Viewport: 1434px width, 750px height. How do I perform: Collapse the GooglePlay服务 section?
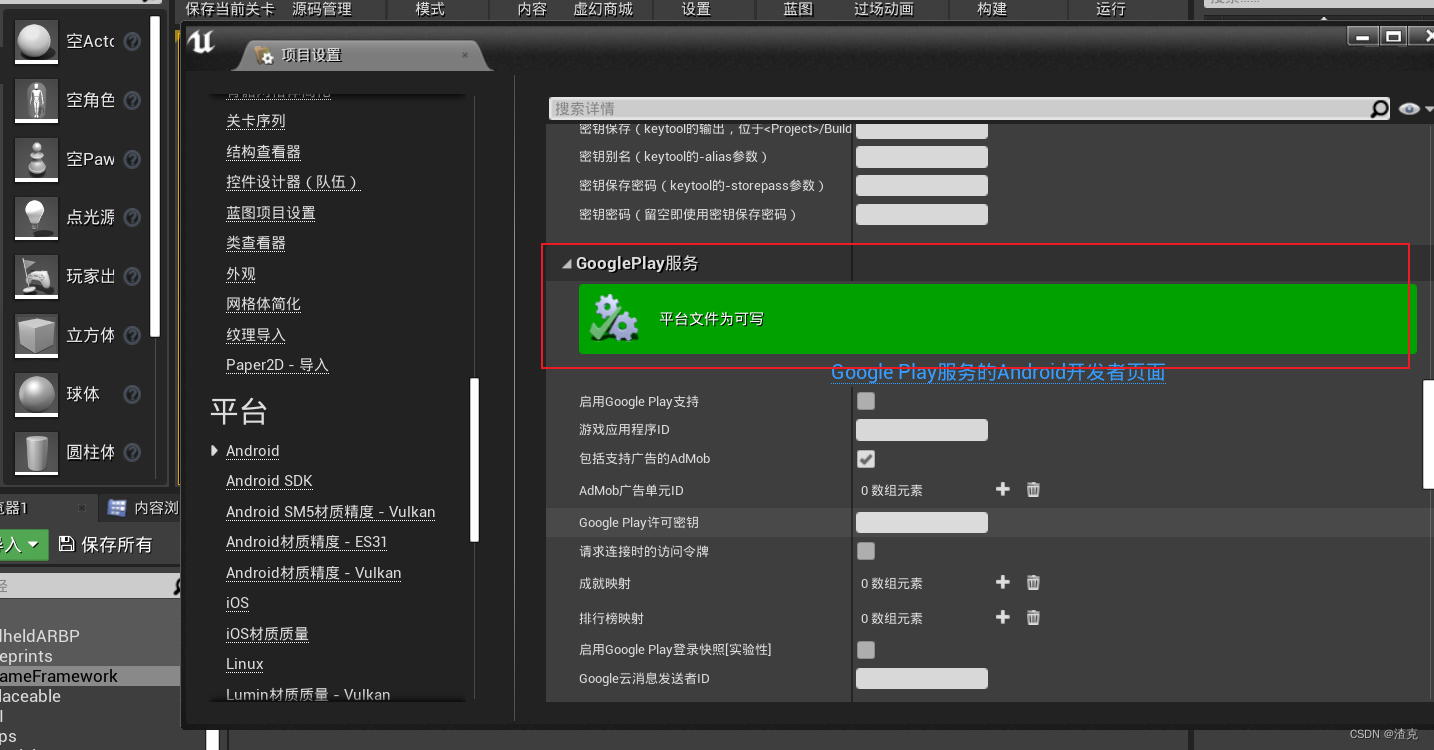point(565,263)
